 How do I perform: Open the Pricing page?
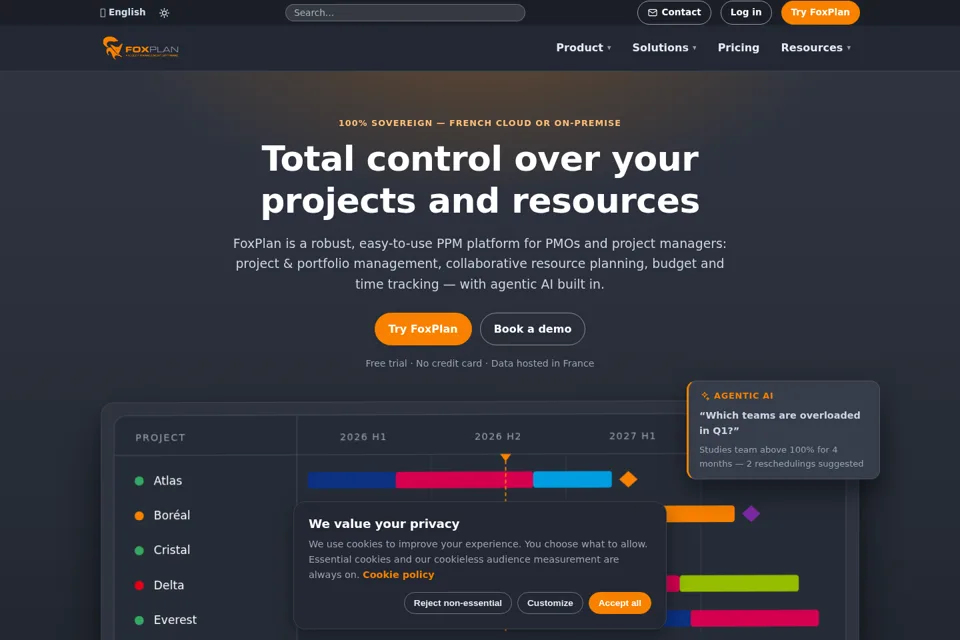[x=738, y=48]
